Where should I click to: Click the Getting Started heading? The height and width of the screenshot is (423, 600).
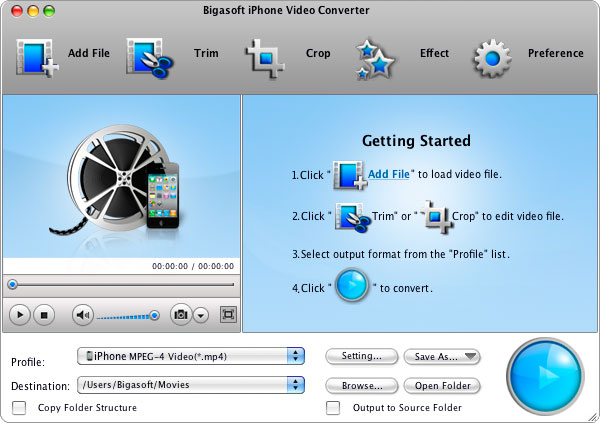click(x=416, y=140)
